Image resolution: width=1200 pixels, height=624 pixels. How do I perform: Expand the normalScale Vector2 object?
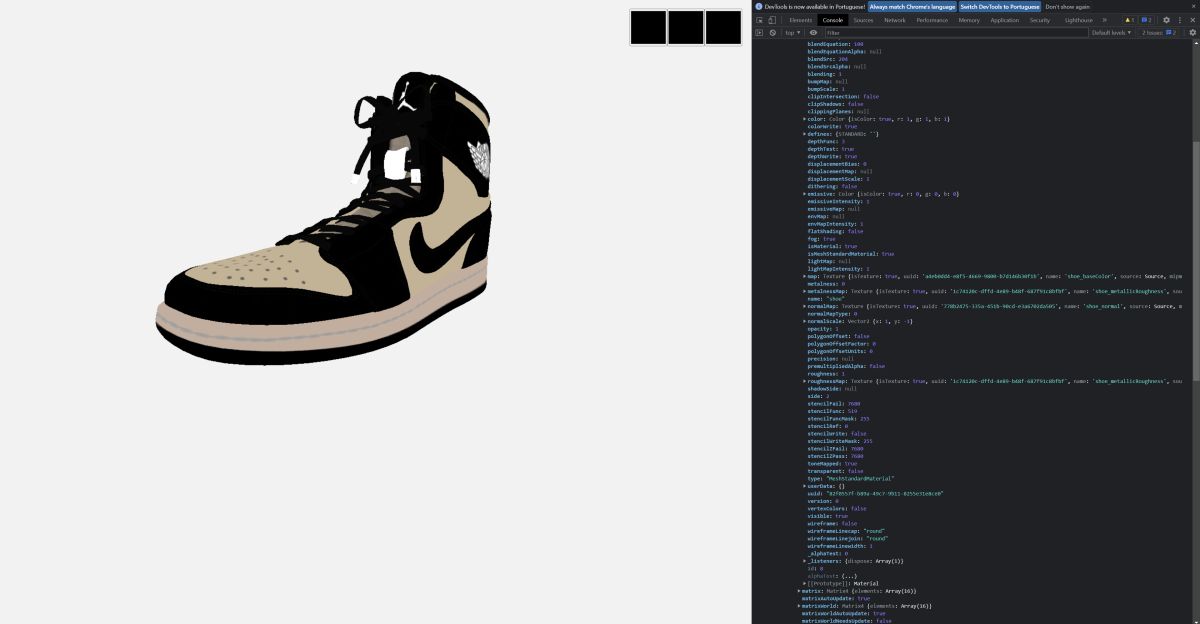[804, 321]
